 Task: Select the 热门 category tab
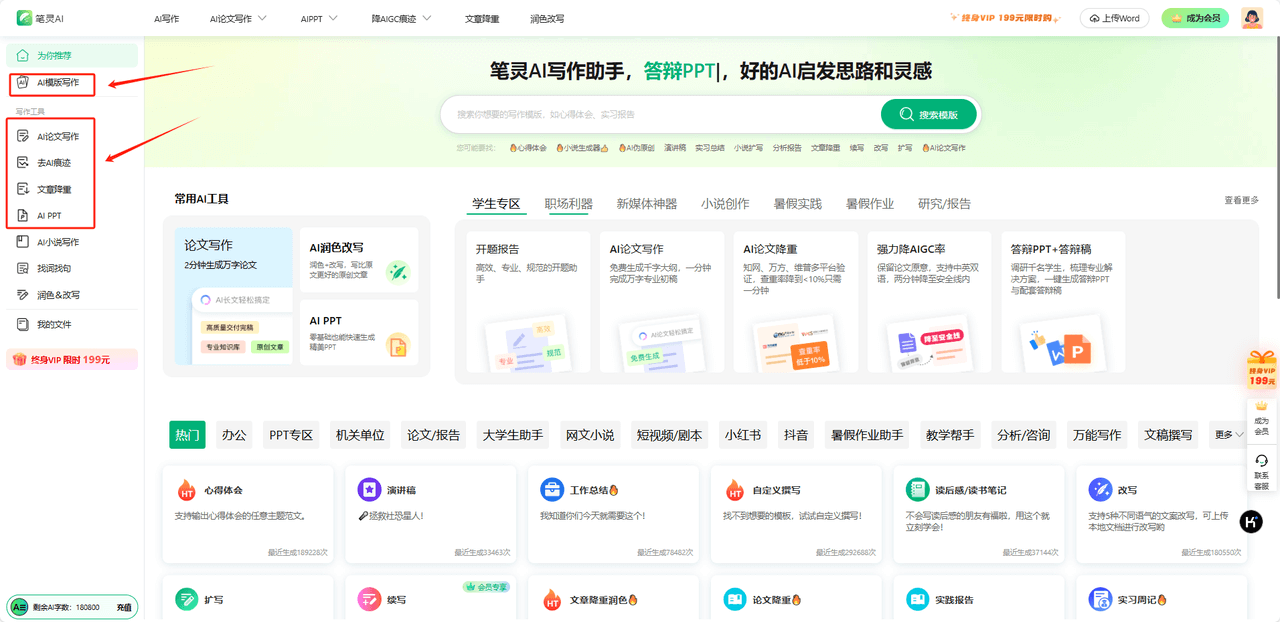click(x=186, y=434)
